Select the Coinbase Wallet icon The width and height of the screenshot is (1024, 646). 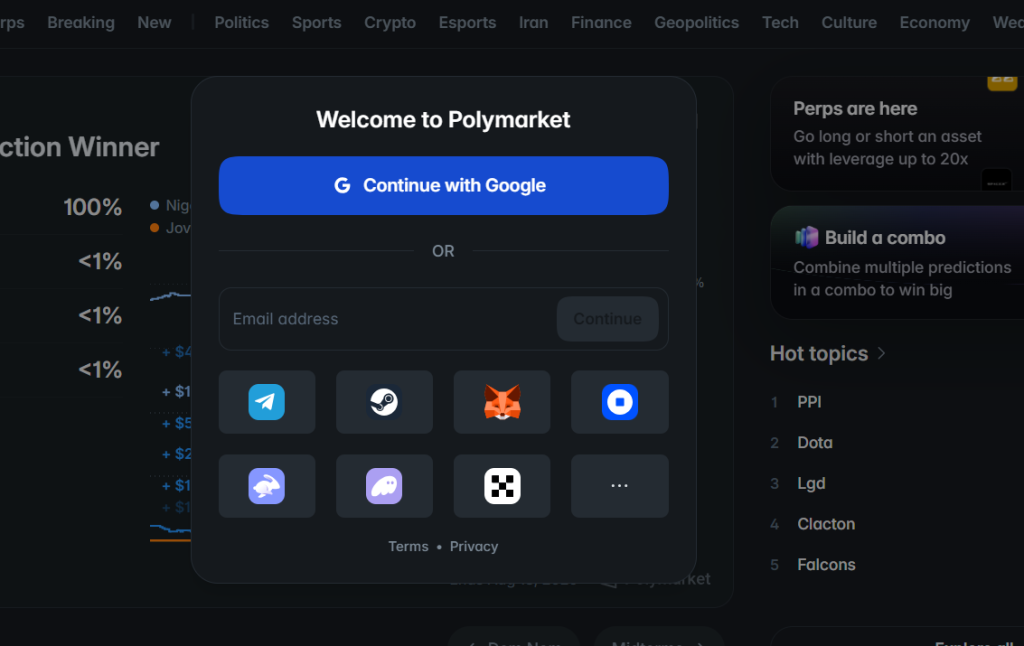pos(620,402)
